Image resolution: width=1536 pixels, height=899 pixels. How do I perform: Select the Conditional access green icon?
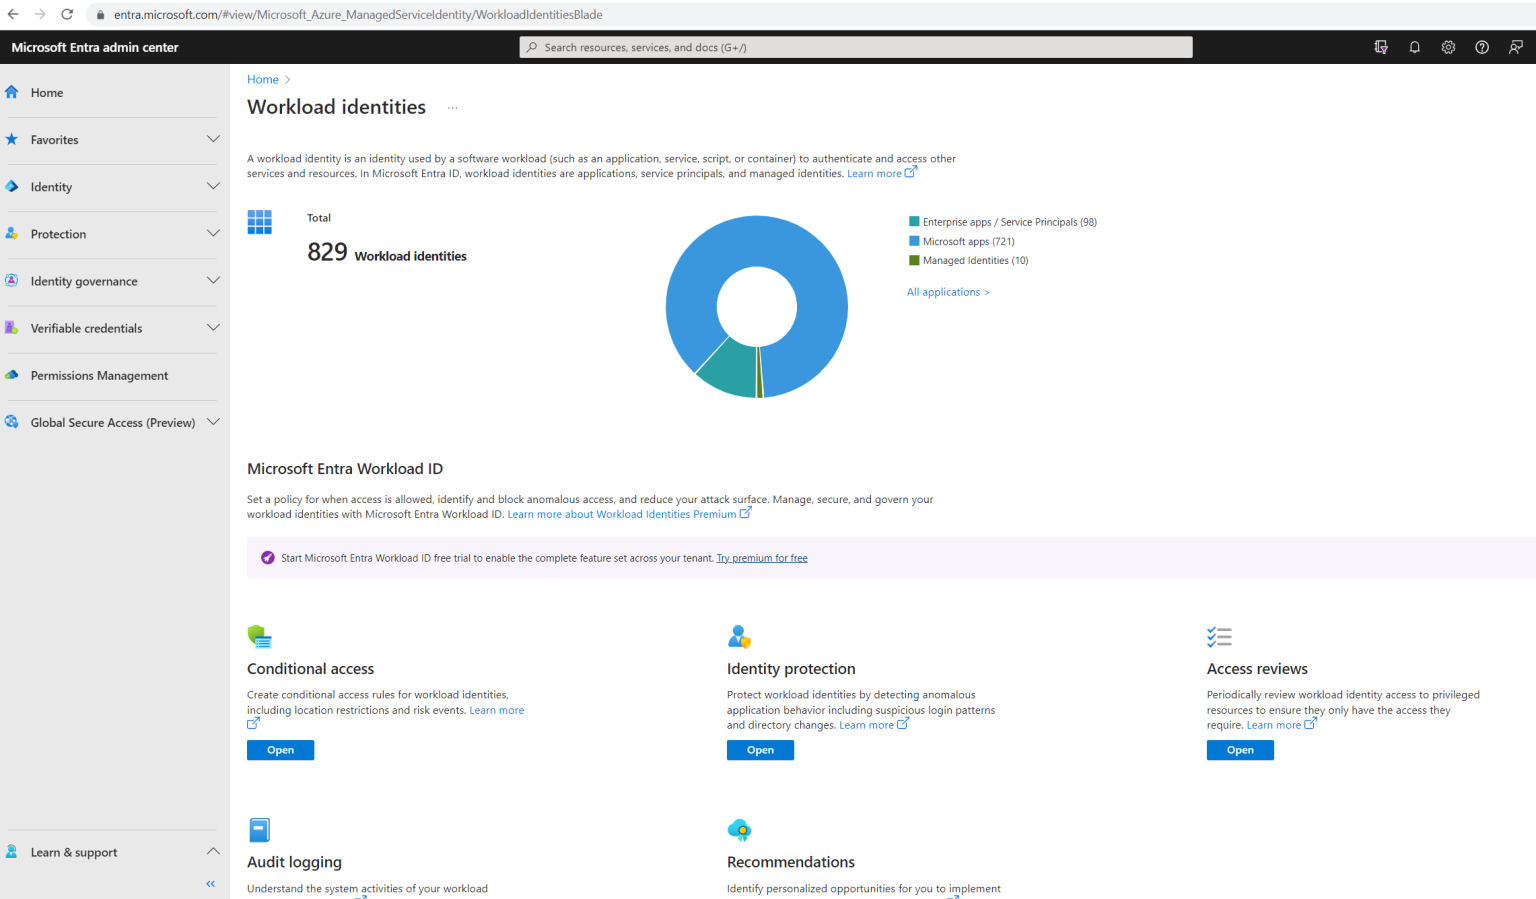click(x=259, y=636)
